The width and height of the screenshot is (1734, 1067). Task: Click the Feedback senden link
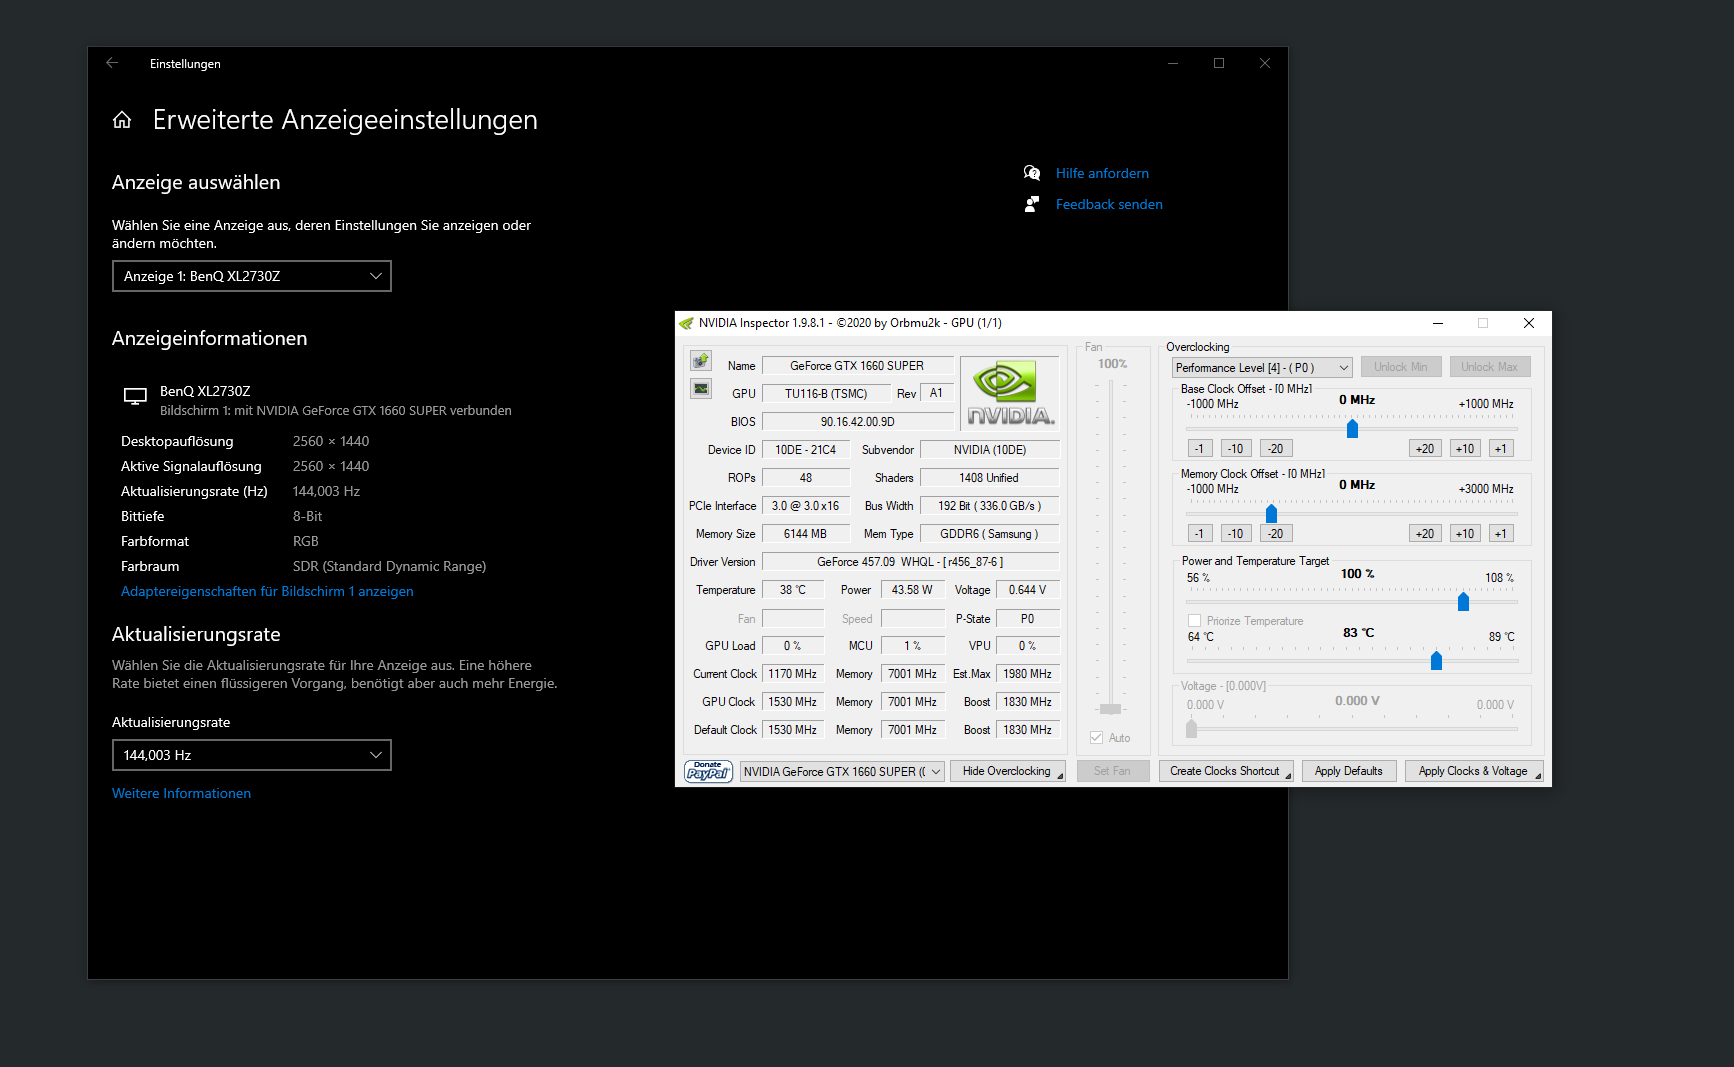1109,204
